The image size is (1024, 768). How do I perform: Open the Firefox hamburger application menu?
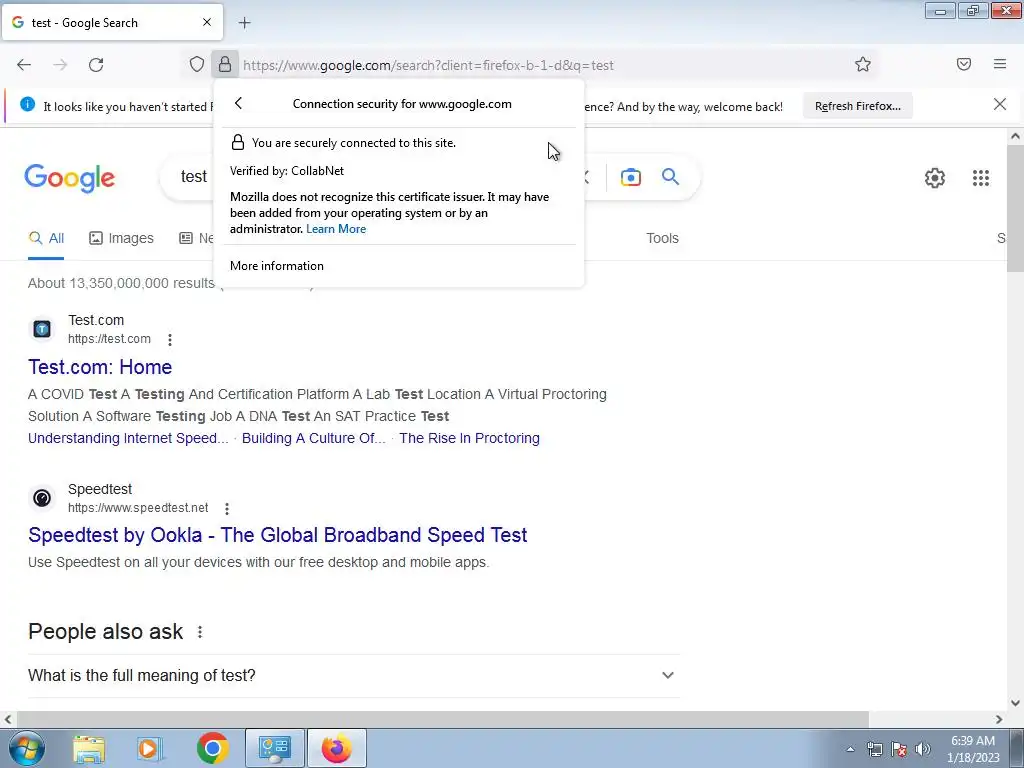(x=1000, y=64)
